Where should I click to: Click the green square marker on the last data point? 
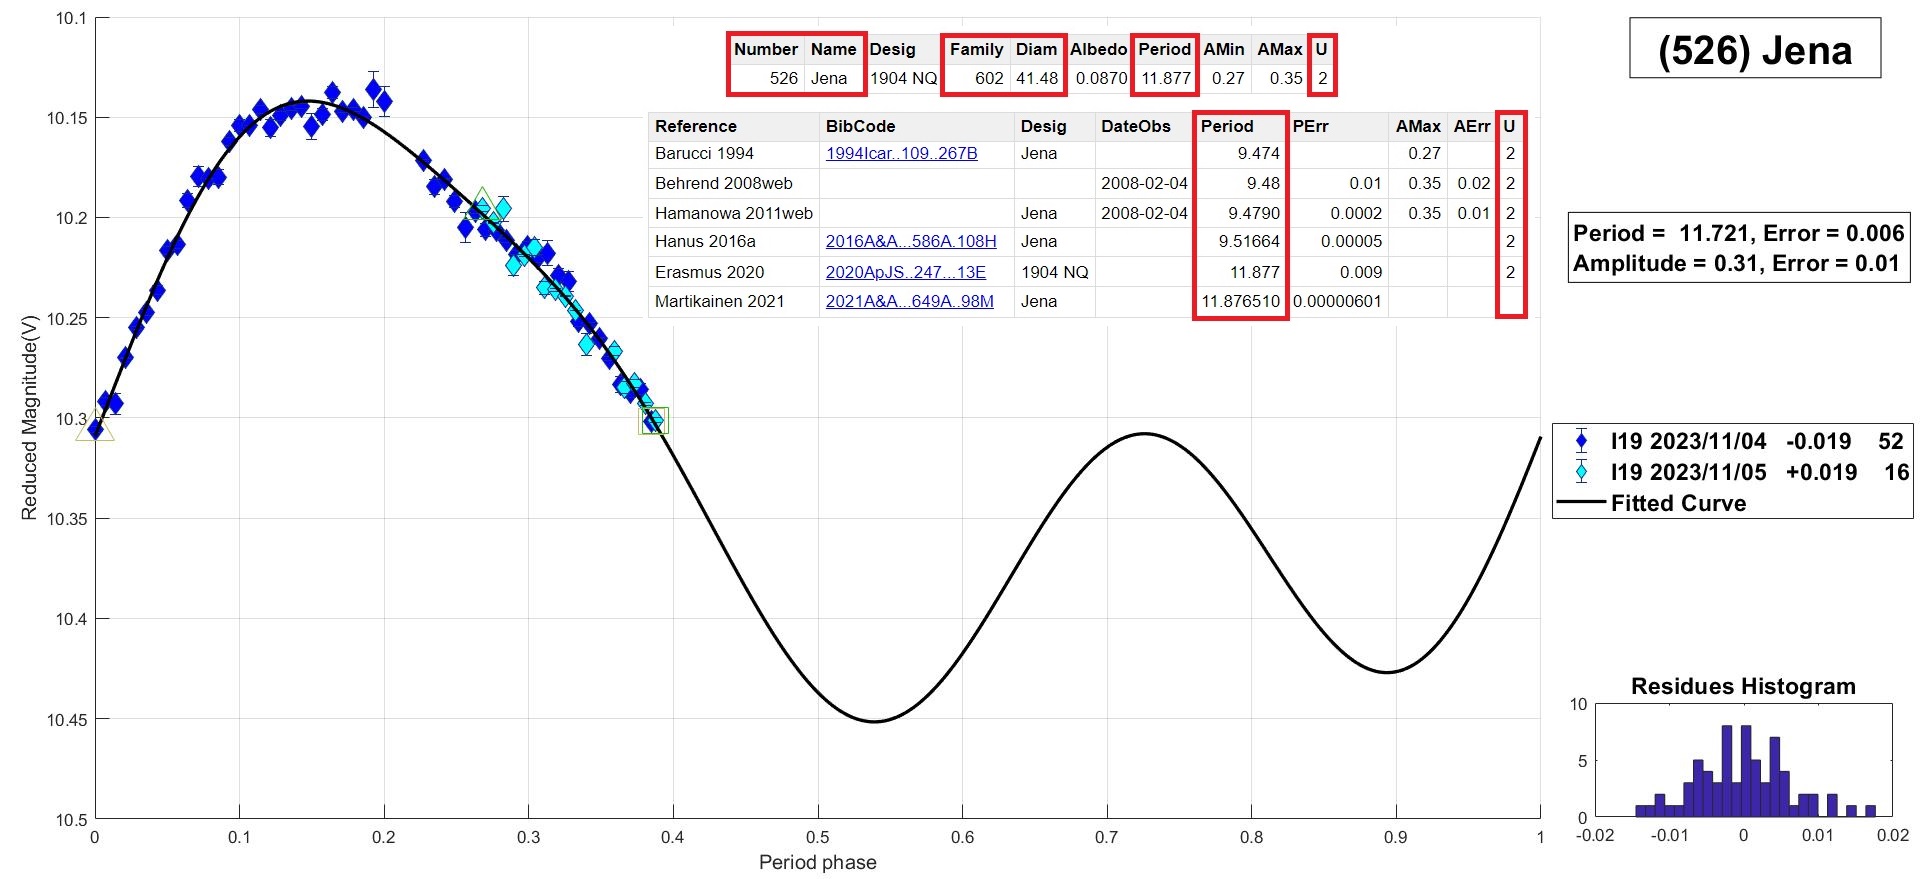(x=654, y=421)
